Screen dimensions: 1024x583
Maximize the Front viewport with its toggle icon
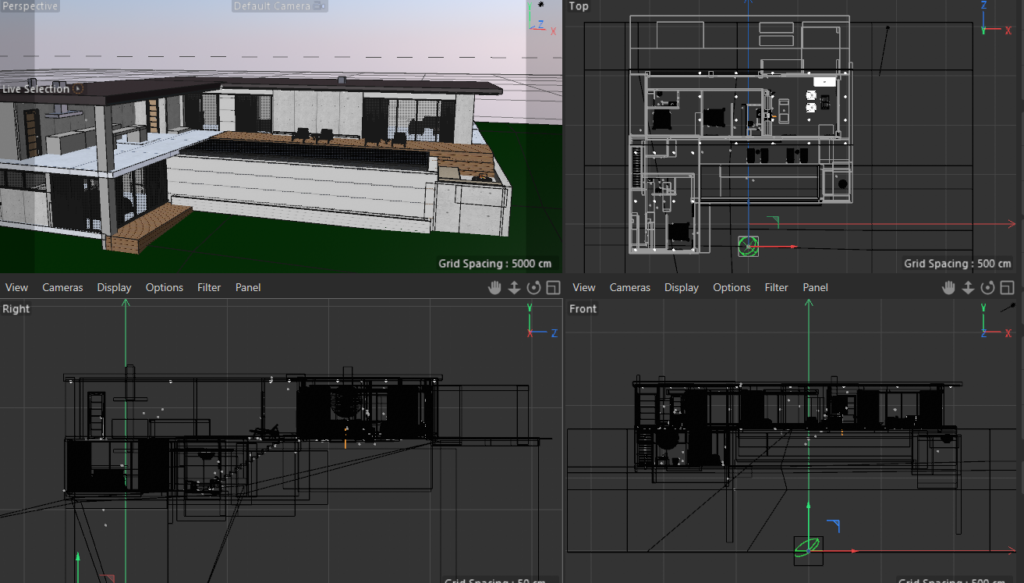1009,288
